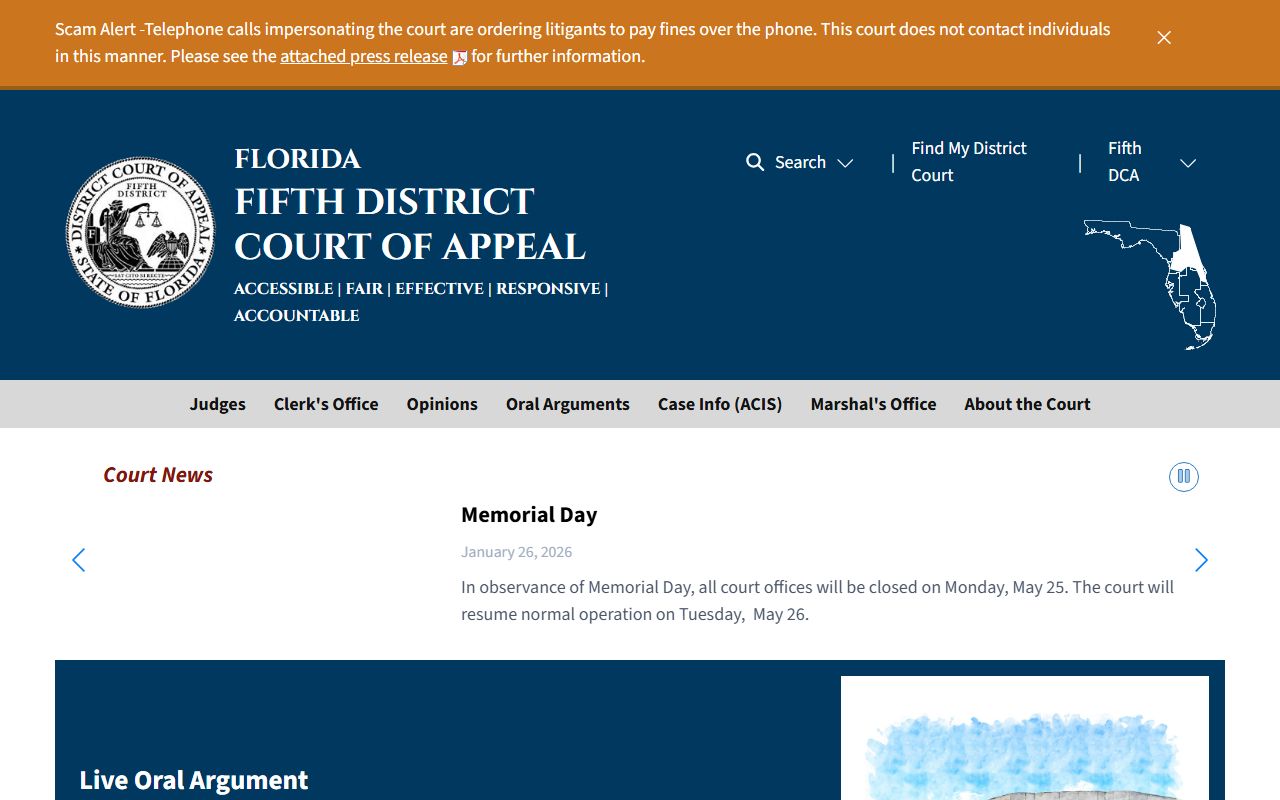Expand the Fifth DCA dropdown chevron
The image size is (1280, 800).
(1188, 163)
